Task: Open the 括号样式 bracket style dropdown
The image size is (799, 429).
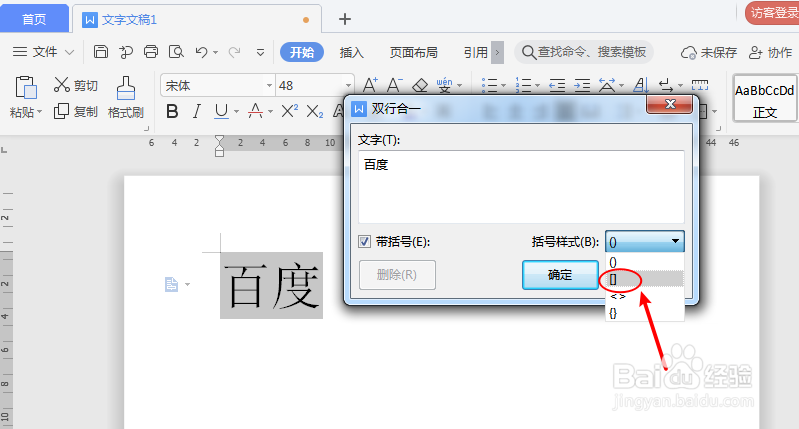Action: click(645, 242)
